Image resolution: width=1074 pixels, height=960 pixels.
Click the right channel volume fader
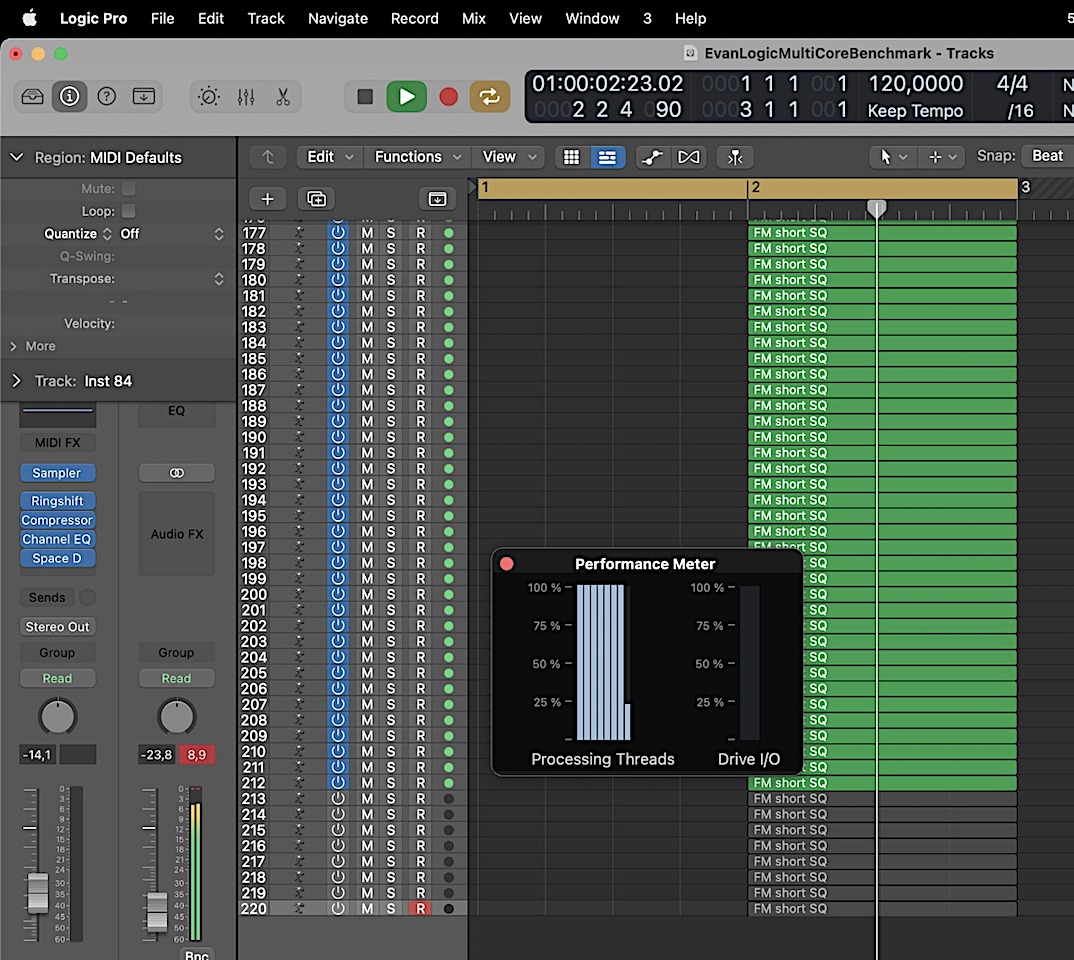point(157,912)
